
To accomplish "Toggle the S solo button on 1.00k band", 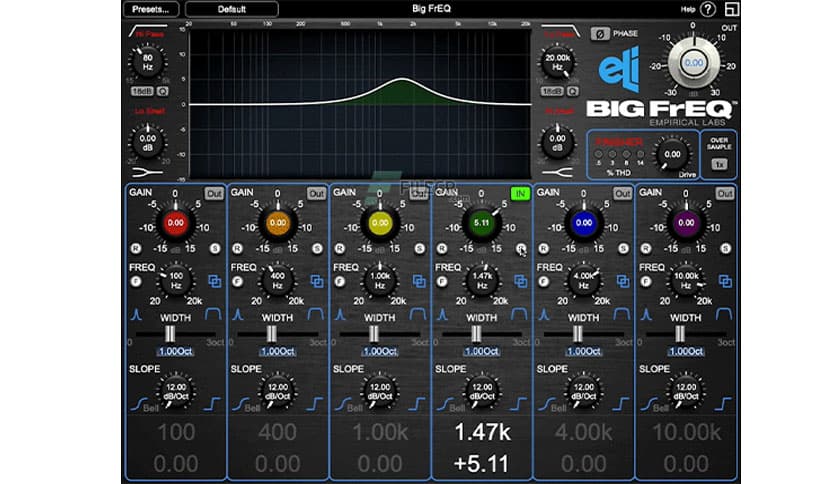I will 420,248.
